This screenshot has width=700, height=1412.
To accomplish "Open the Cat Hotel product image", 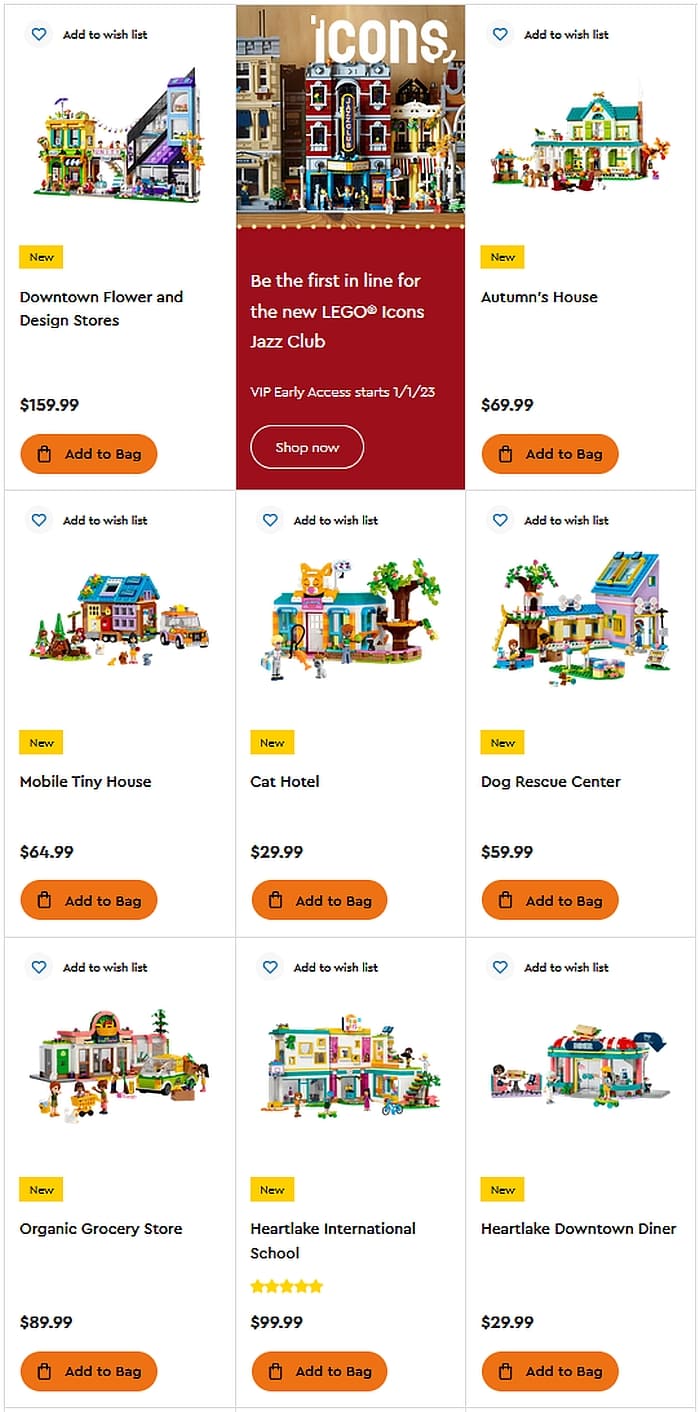I will pyautogui.click(x=350, y=620).
